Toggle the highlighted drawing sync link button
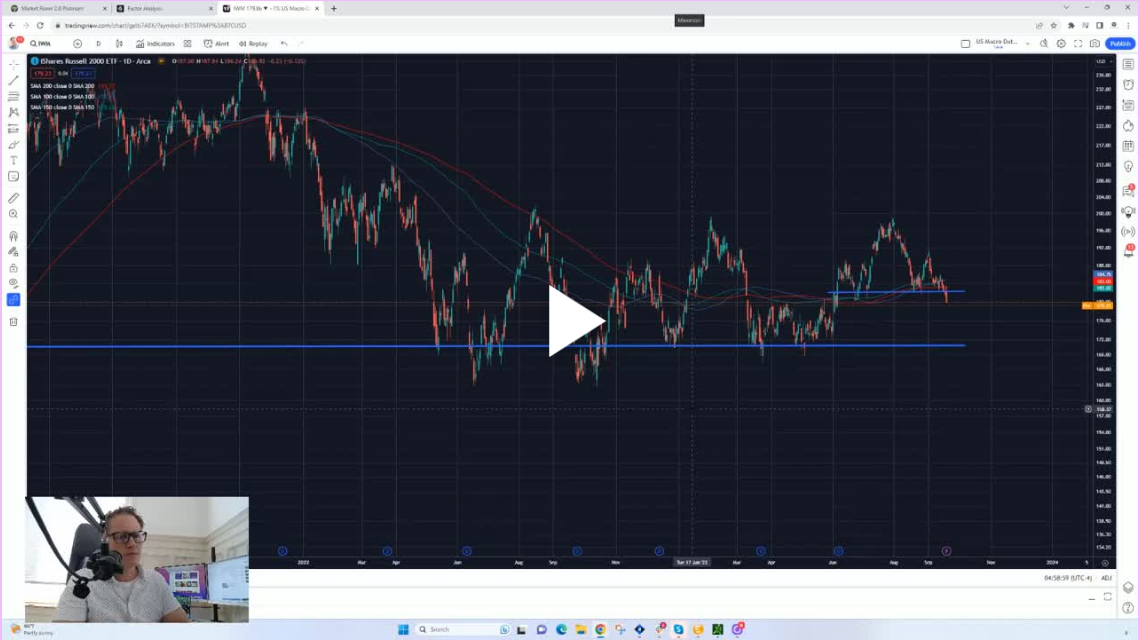 (x=13, y=299)
